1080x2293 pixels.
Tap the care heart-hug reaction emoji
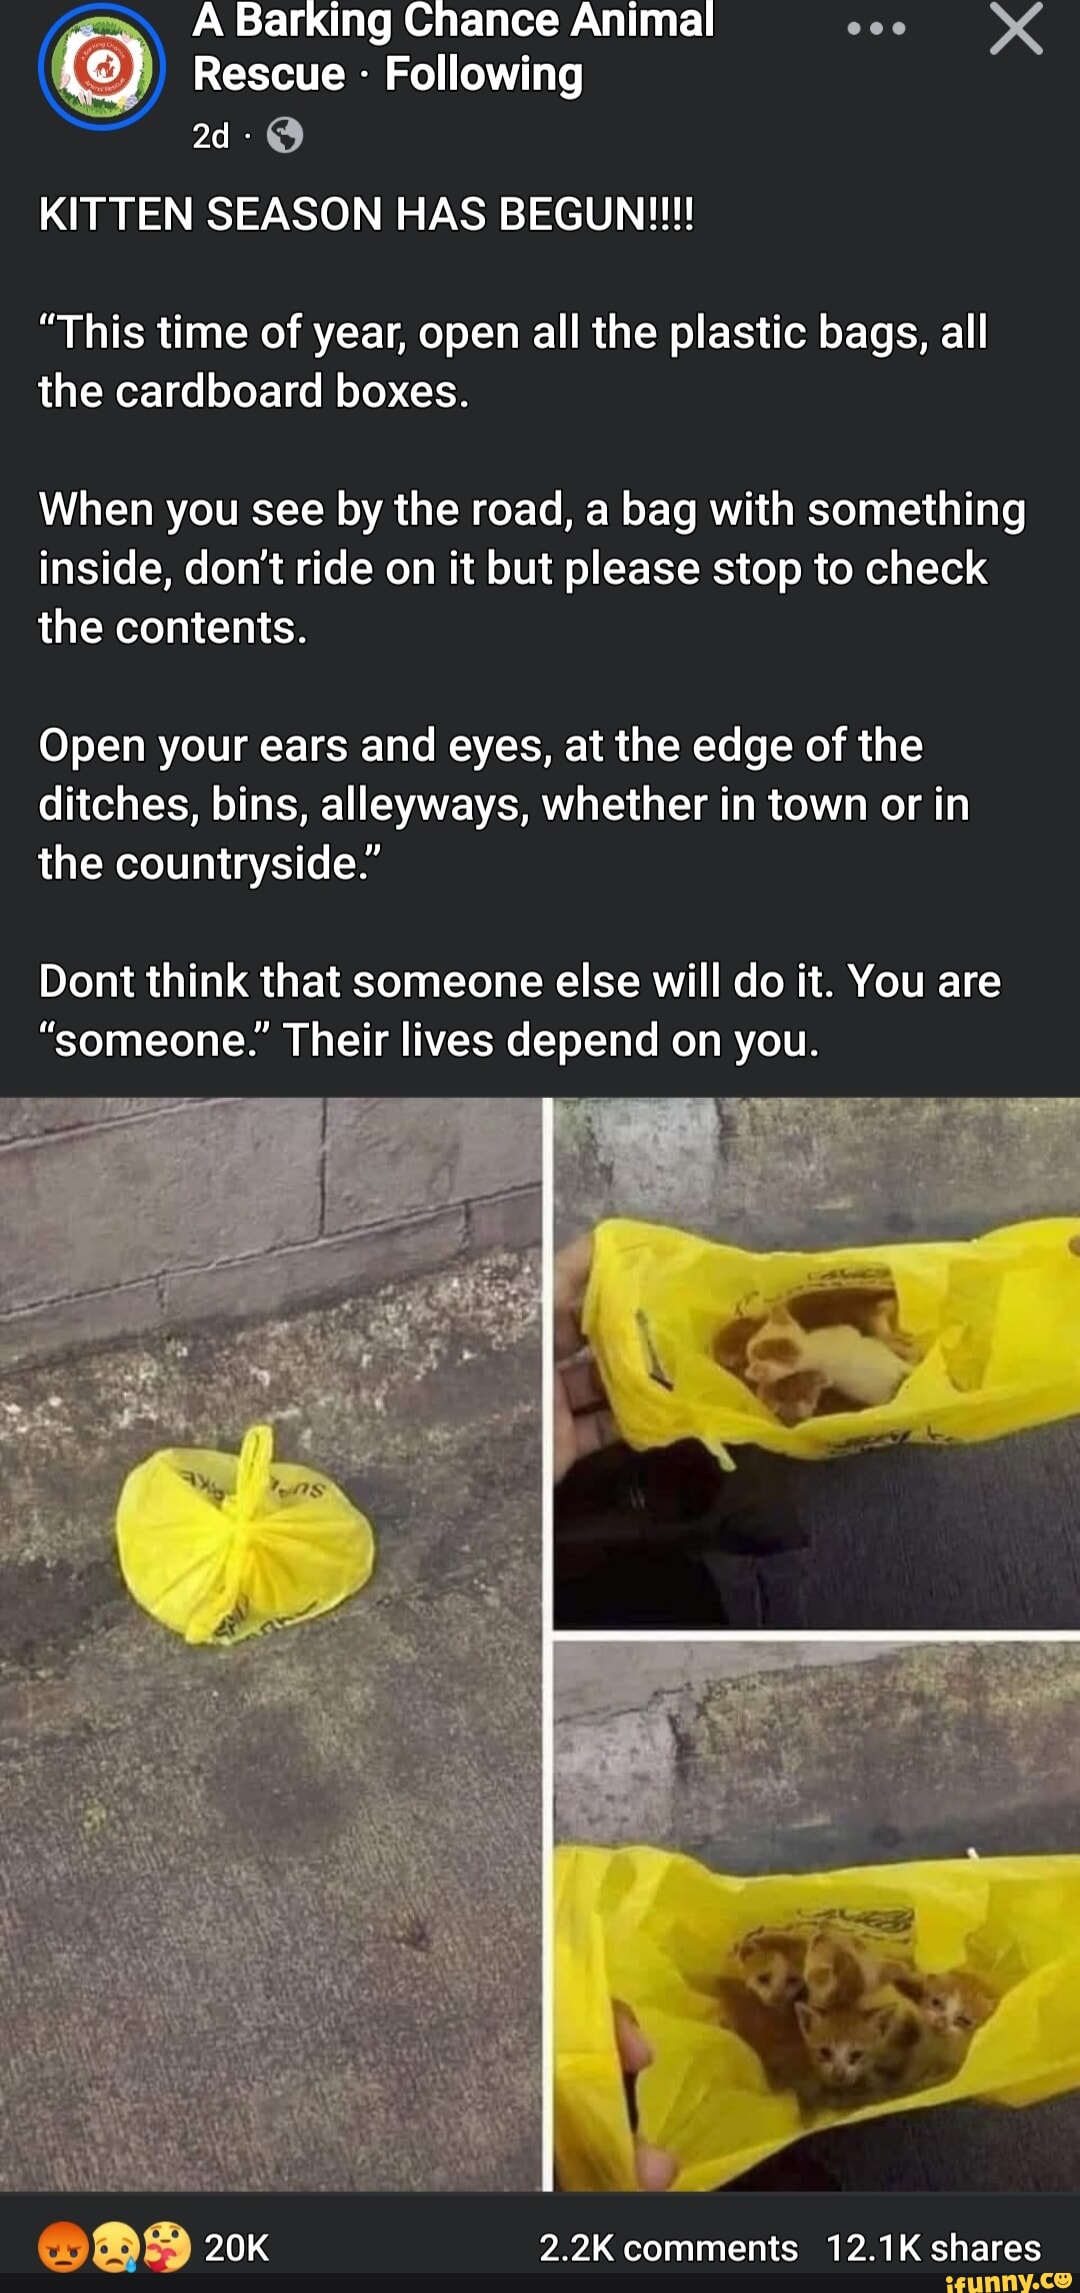[166, 2247]
